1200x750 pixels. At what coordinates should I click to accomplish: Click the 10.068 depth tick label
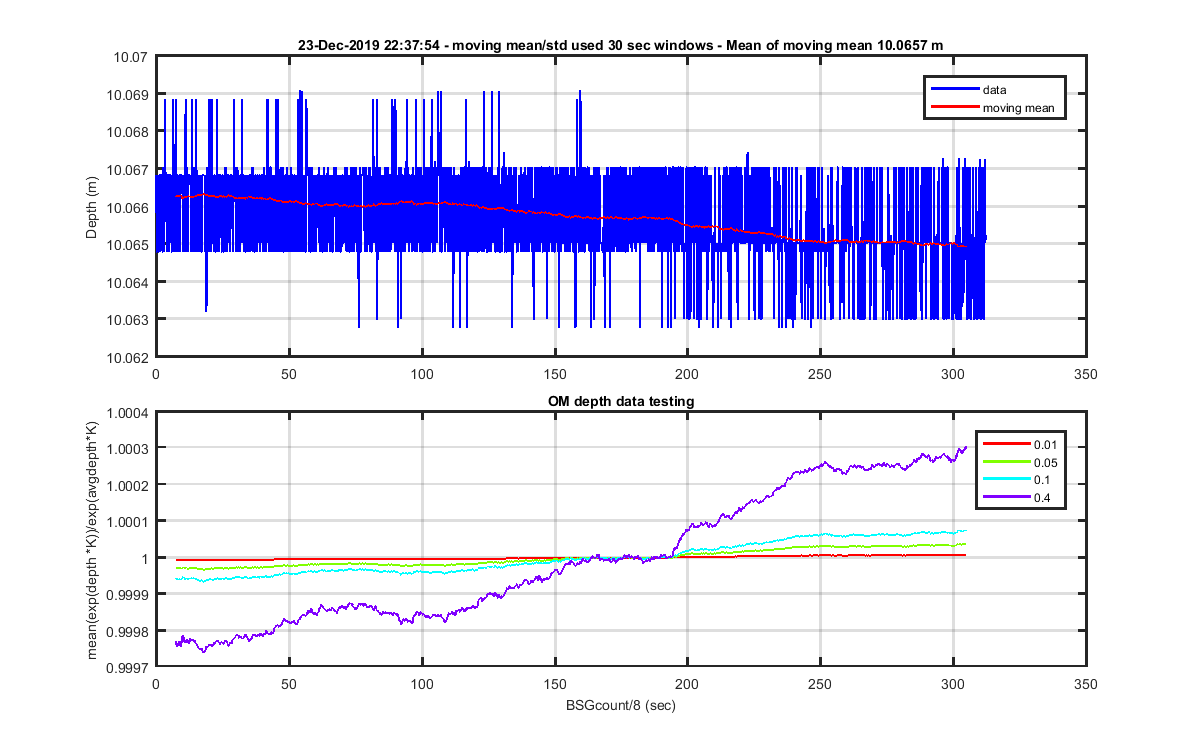coord(129,132)
